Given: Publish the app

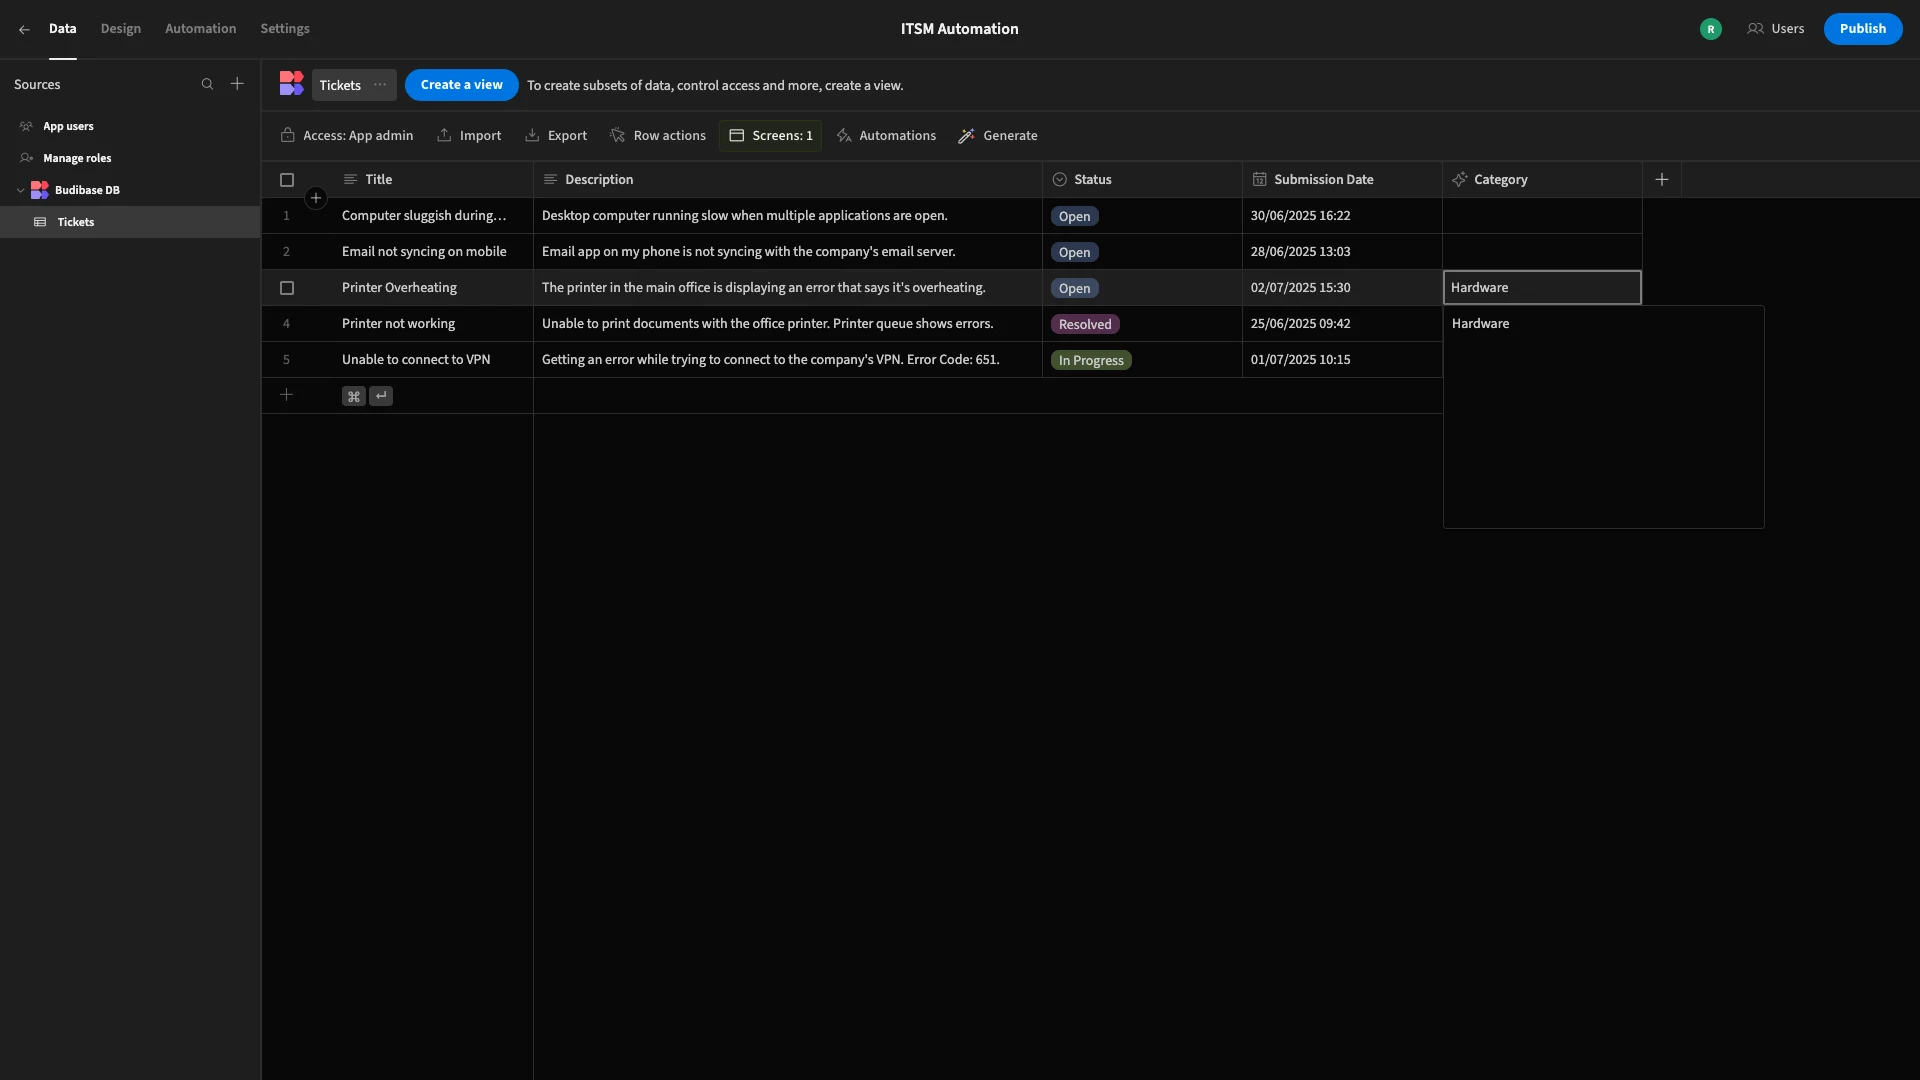Looking at the screenshot, I should pyautogui.click(x=1862, y=29).
